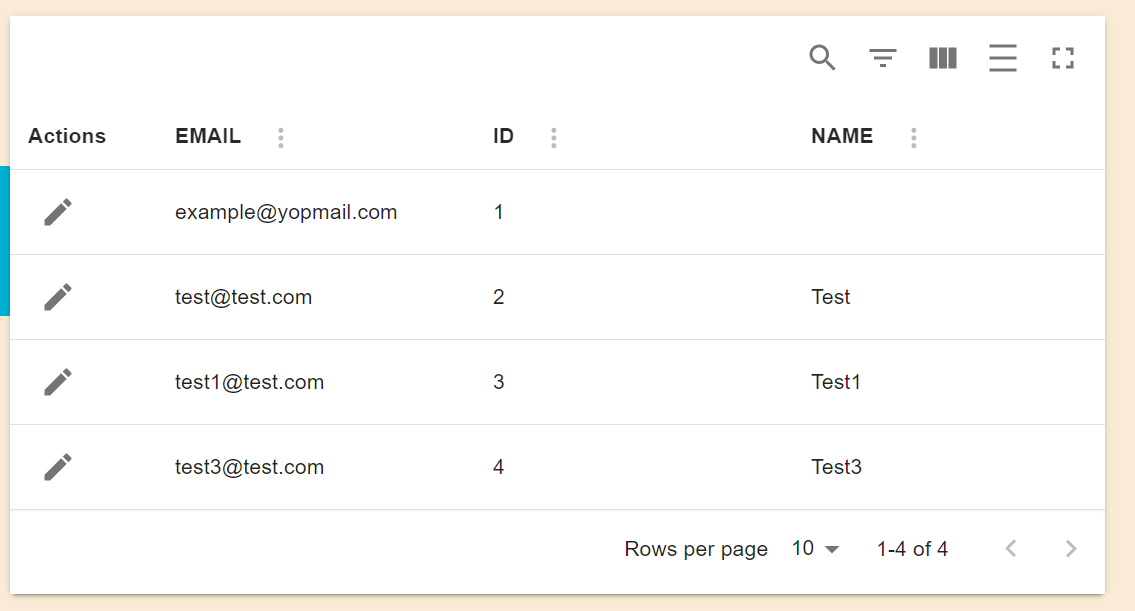The height and width of the screenshot is (611, 1135).
Task: Edit row for test@test.com
Action: click(x=58, y=297)
